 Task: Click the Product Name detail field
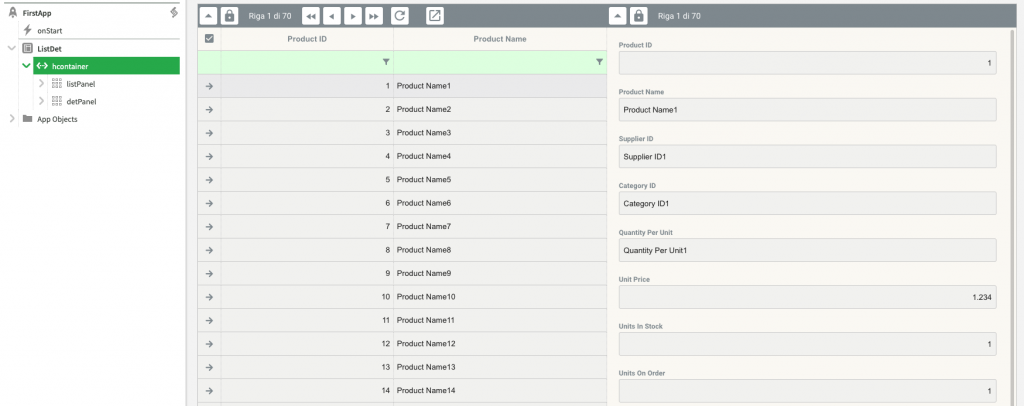pos(807,110)
